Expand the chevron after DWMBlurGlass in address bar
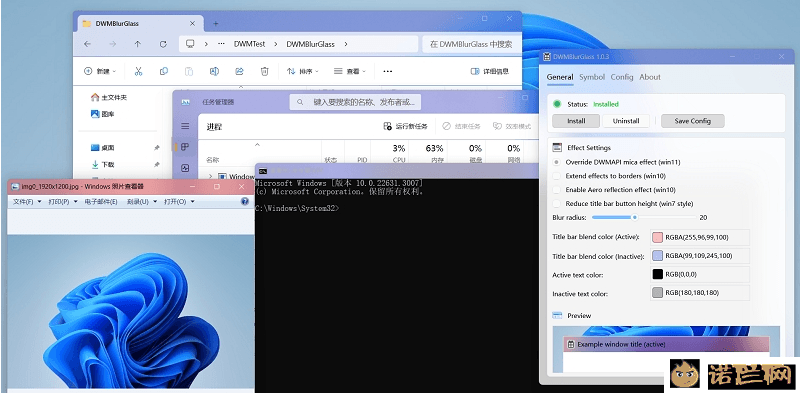 pyautogui.click(x=346, y=44)
